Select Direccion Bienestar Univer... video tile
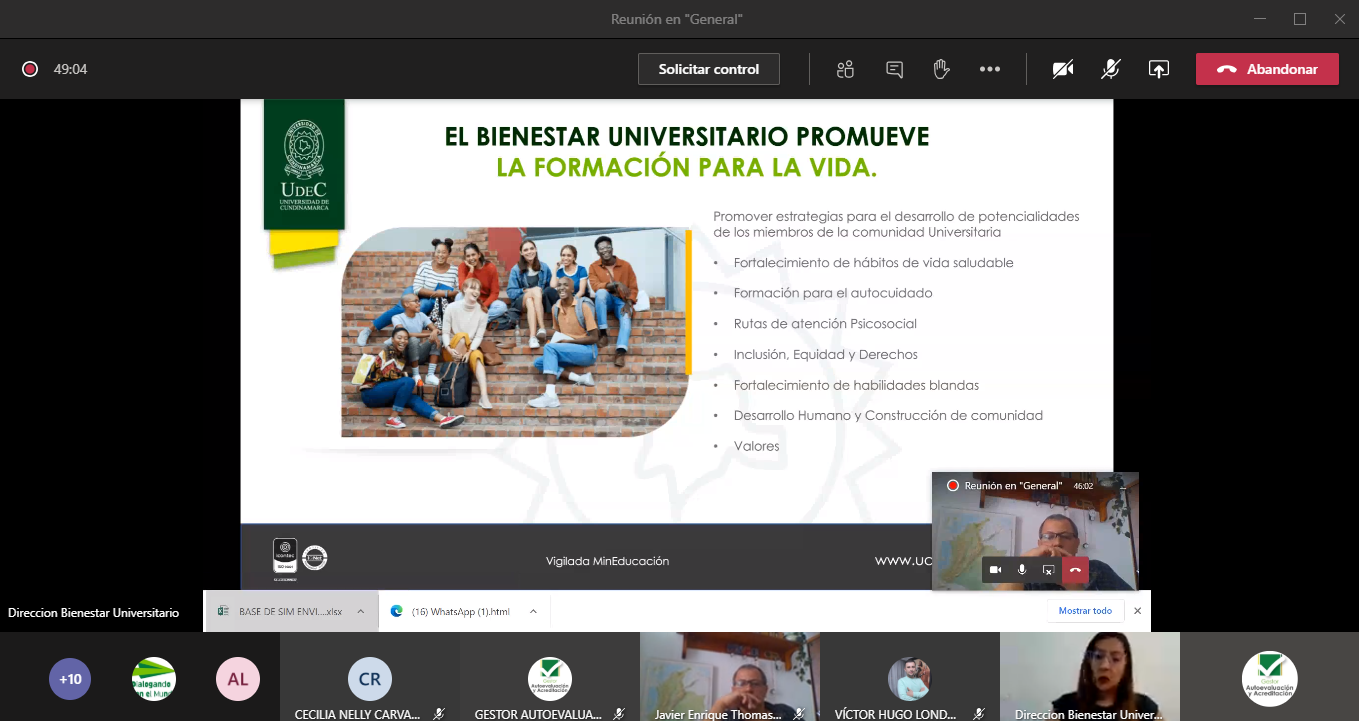Viewport: 1359px width, 721px height. tap(1090, 676)
